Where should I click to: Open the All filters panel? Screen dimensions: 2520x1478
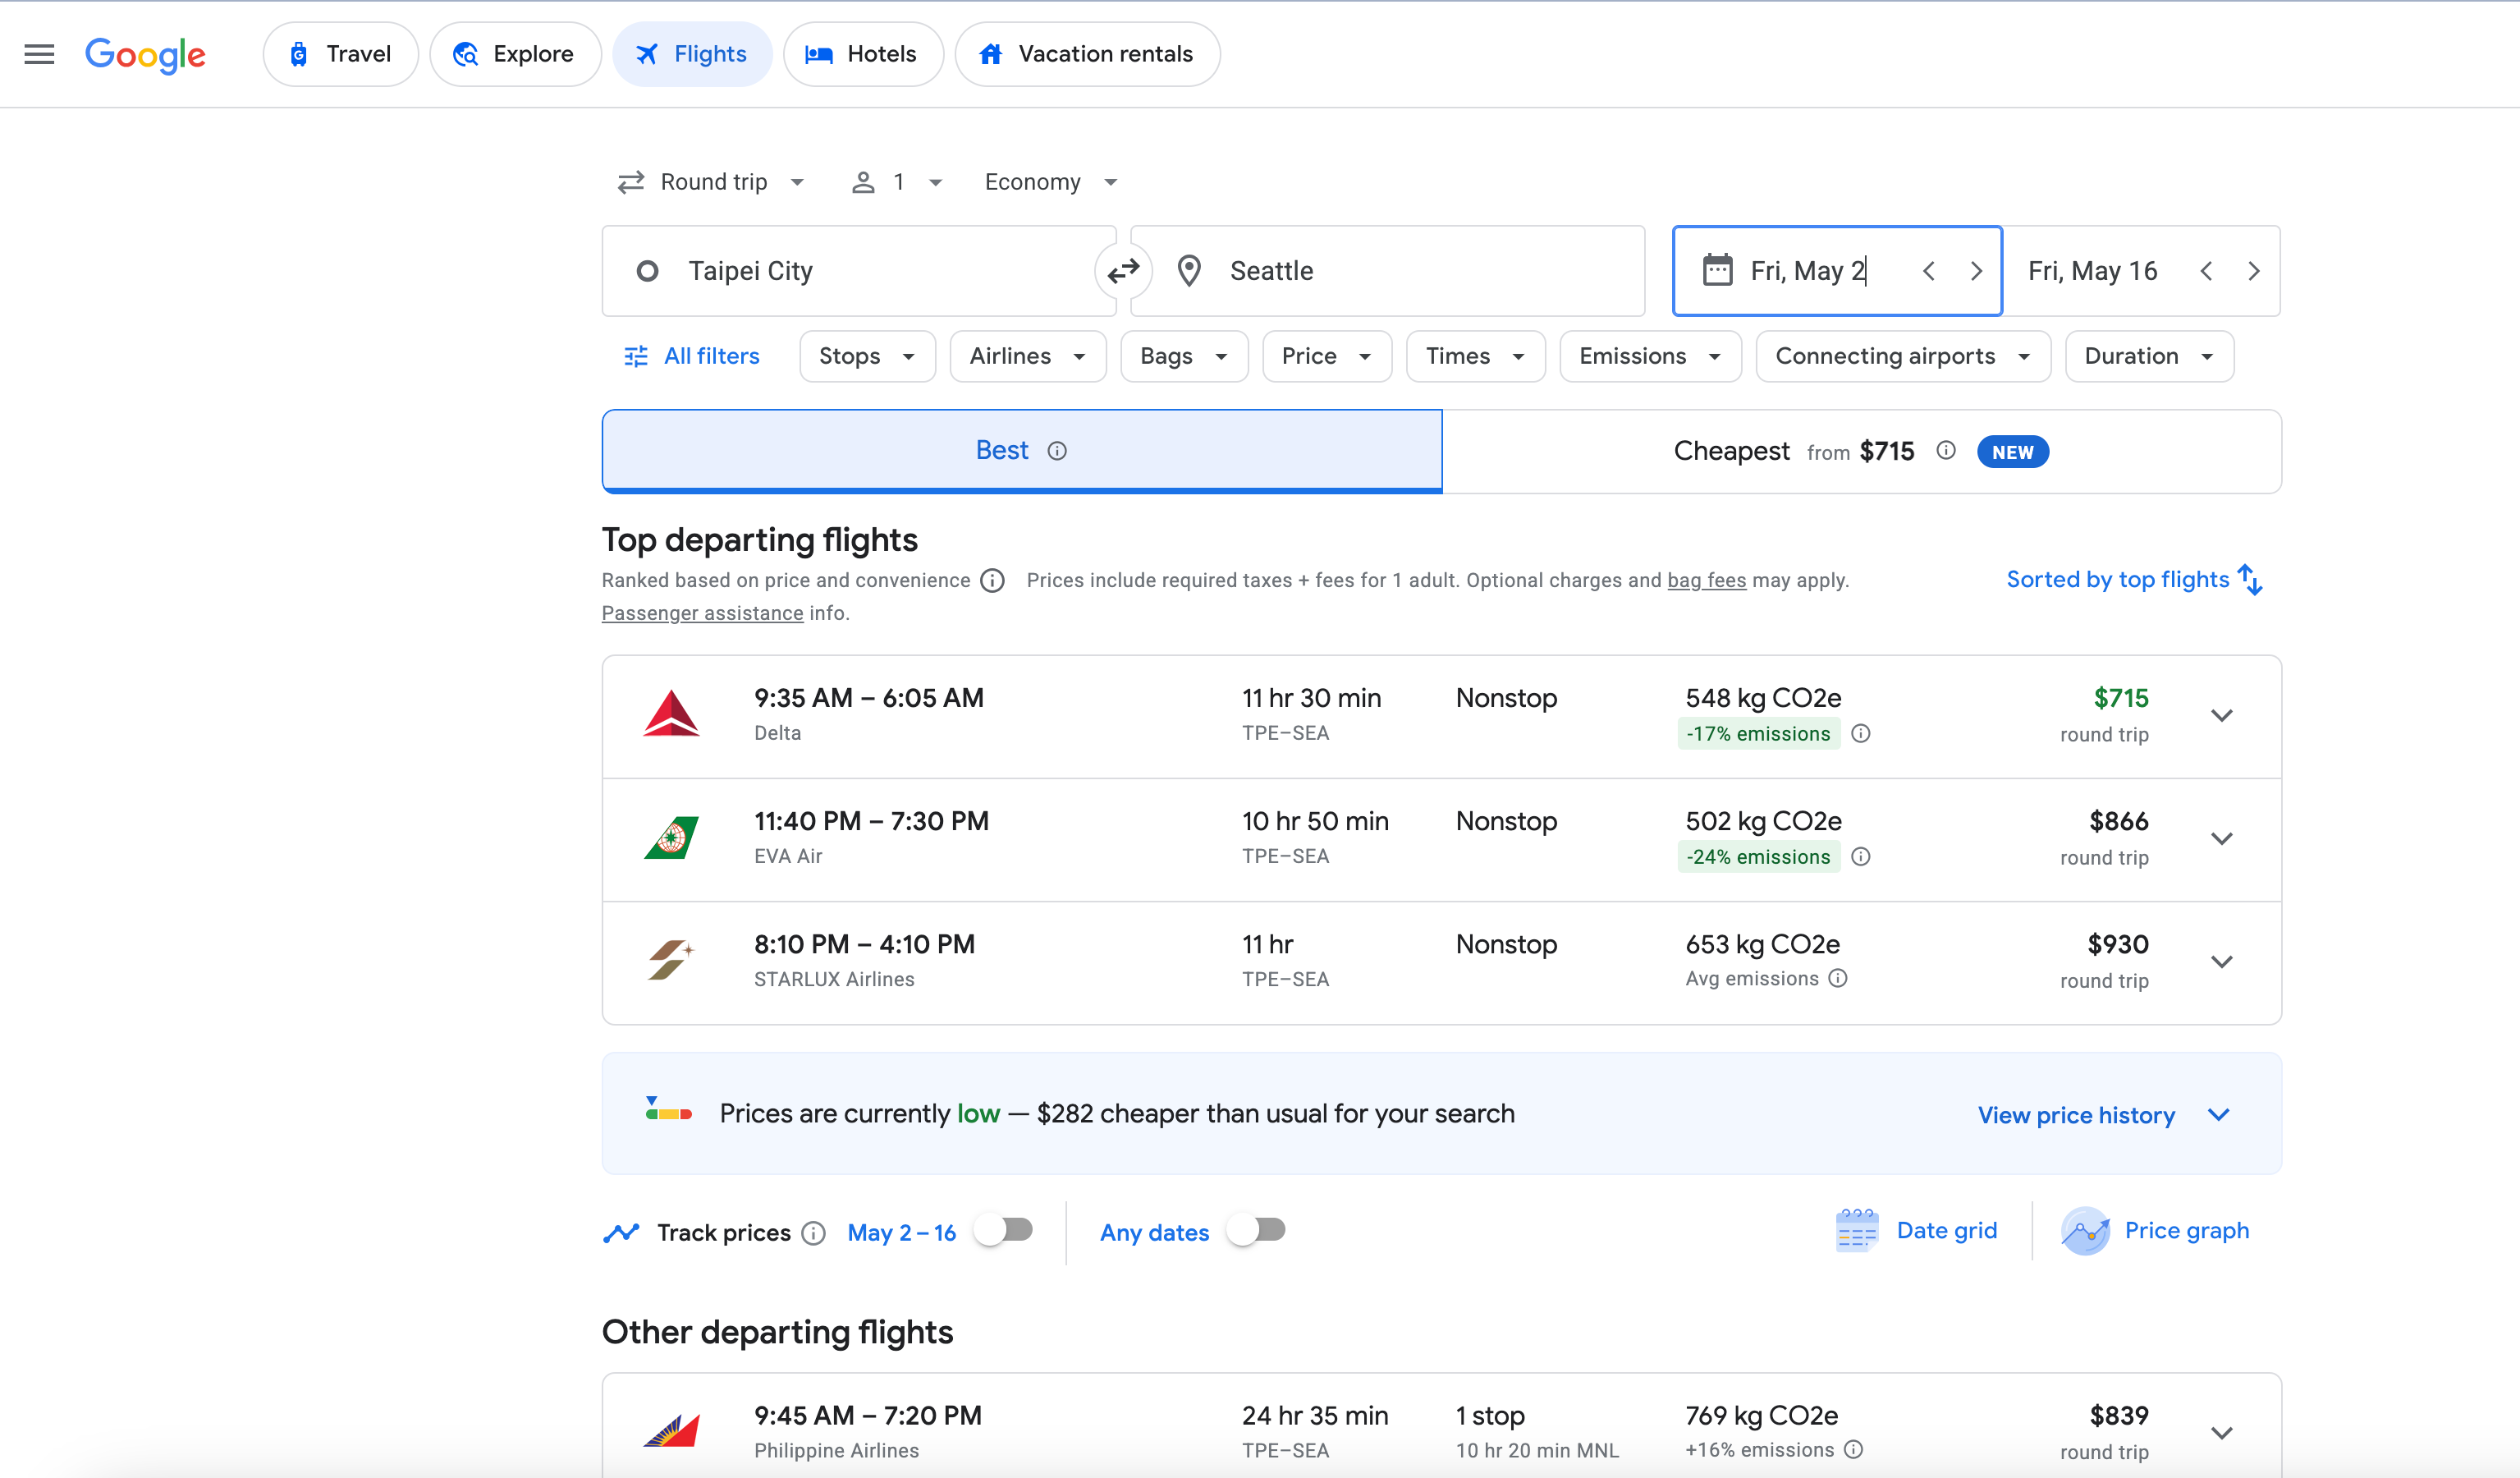[x=692, y=356]
